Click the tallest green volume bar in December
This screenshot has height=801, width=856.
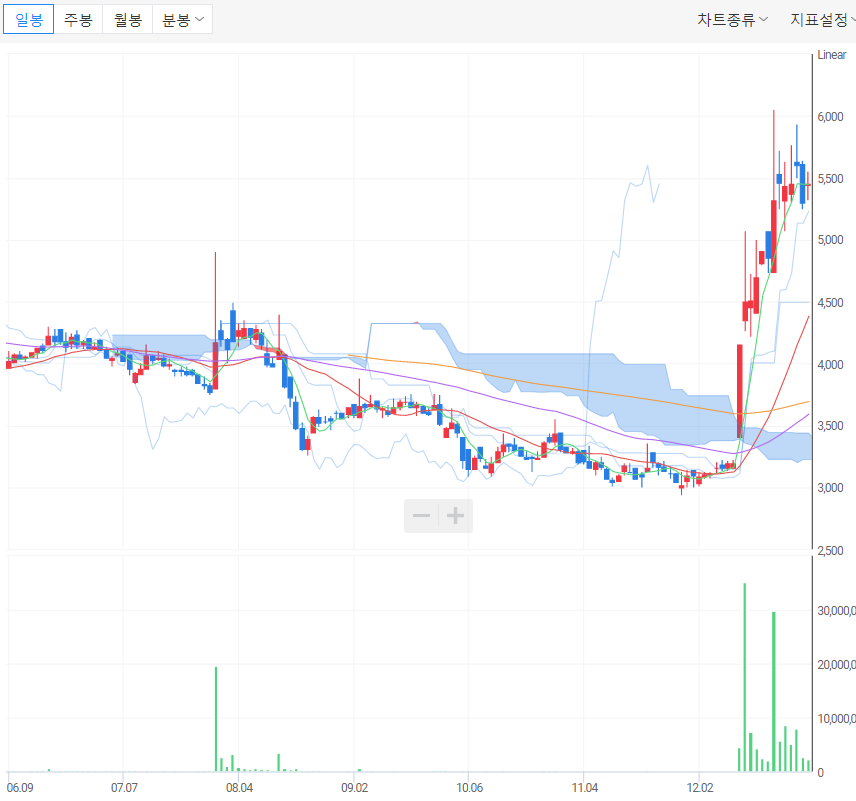click(745, 677)
